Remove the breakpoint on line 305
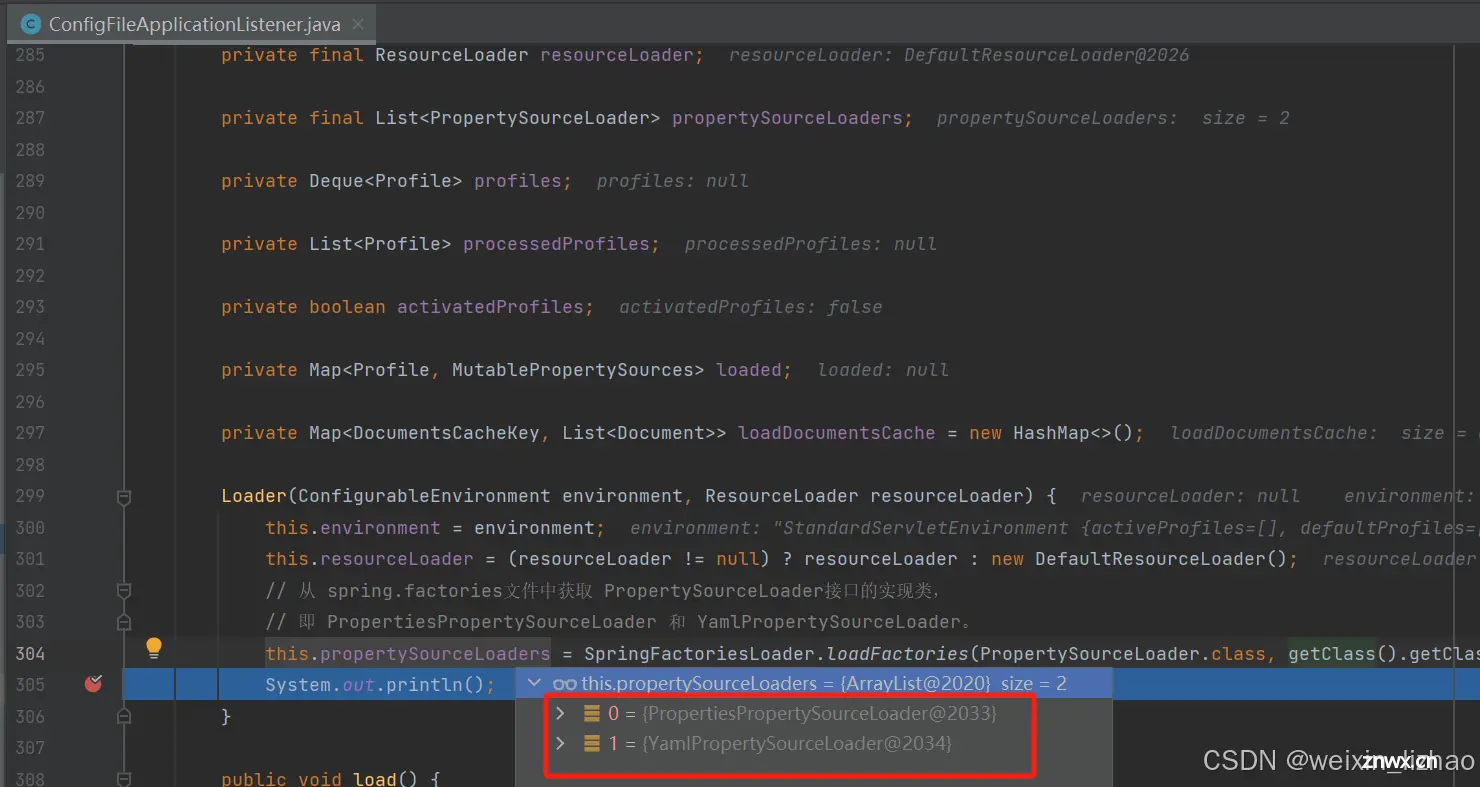This screenshot has width=1480, height=787. 94,684
